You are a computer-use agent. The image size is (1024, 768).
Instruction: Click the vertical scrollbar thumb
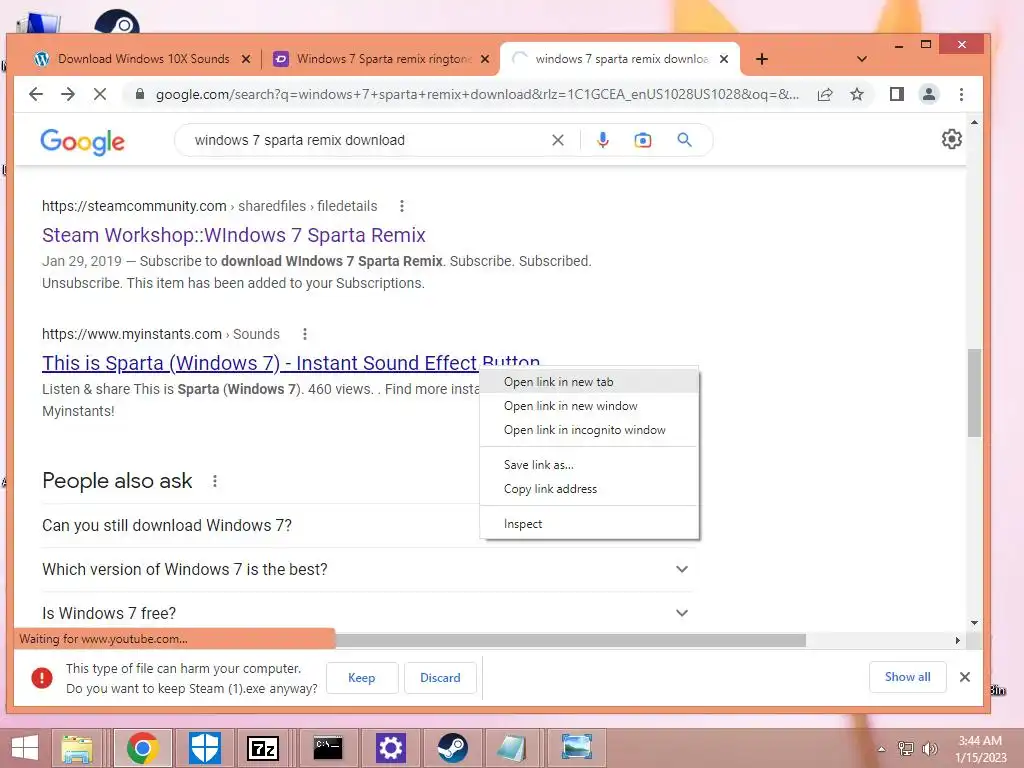click(974, 393)
